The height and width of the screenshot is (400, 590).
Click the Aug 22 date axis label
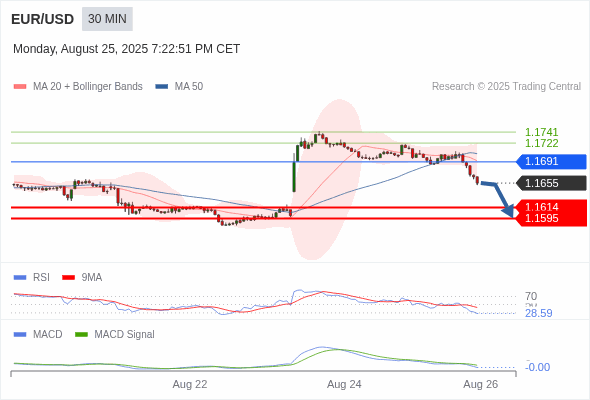[190, 384]
